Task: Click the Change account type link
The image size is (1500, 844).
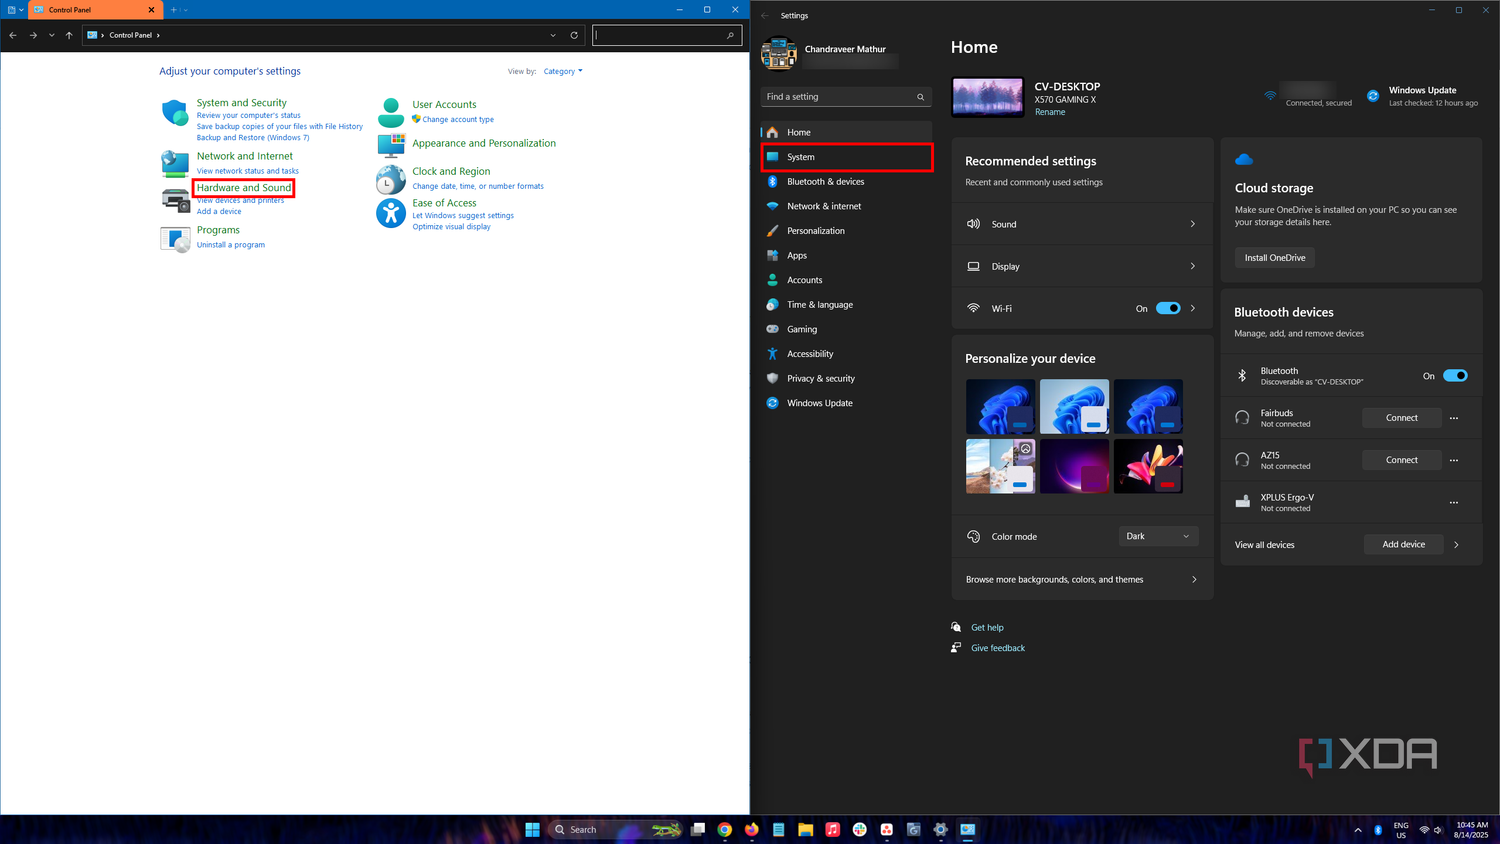Action: (x=458, y=119)
